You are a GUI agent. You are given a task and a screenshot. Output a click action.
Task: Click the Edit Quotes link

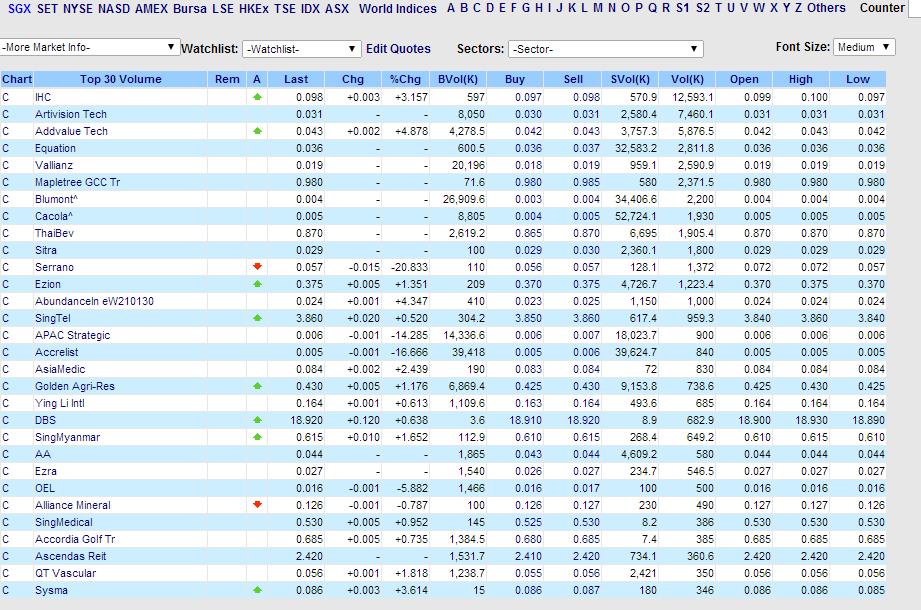pyautogui.click(x=398, y=47)
